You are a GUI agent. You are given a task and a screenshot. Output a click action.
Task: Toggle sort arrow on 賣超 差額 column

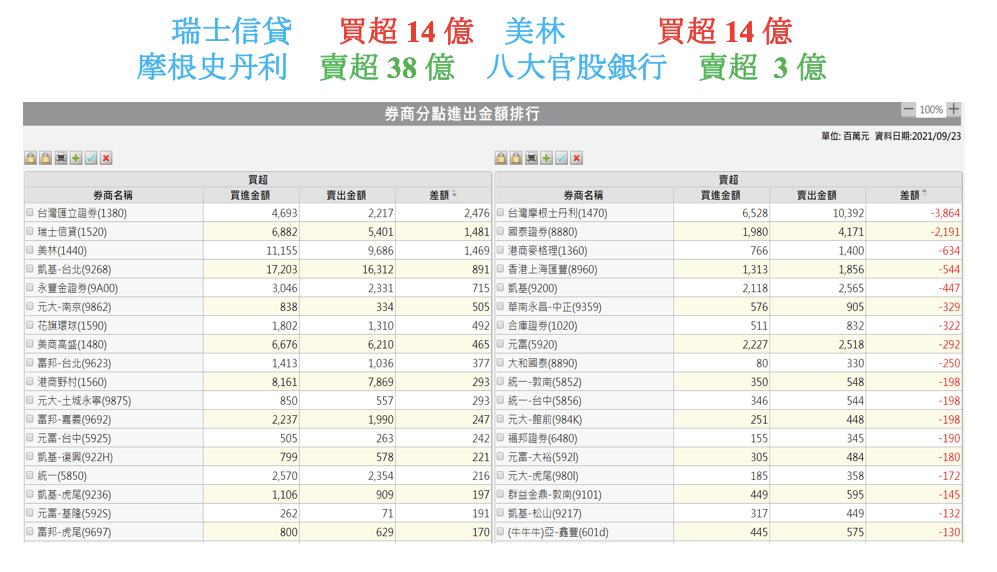925,195
